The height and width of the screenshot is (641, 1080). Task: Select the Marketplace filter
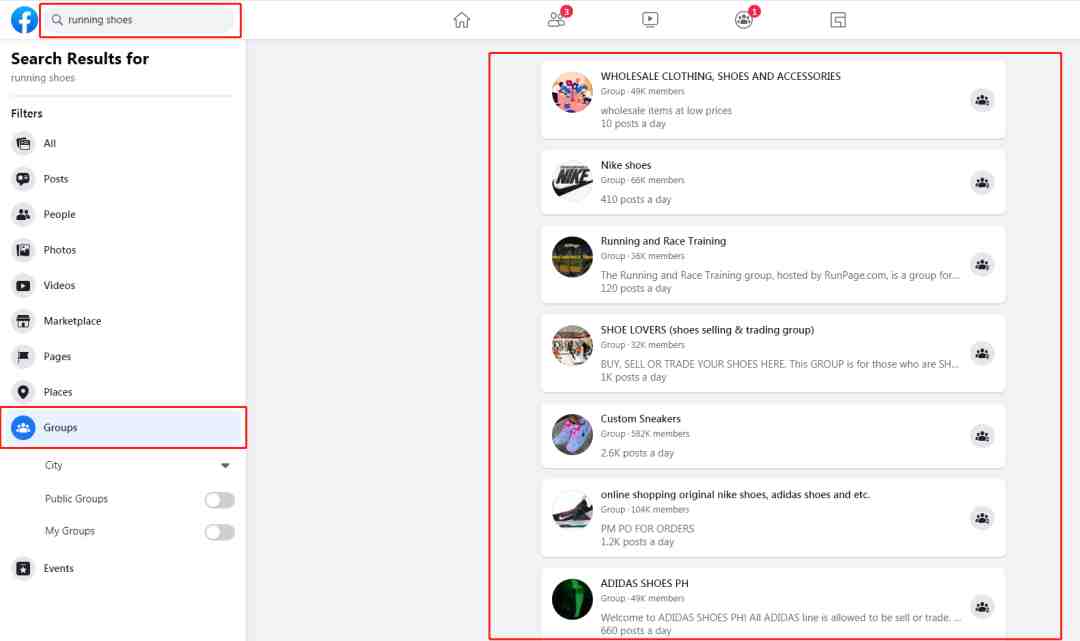pos(123,321)
